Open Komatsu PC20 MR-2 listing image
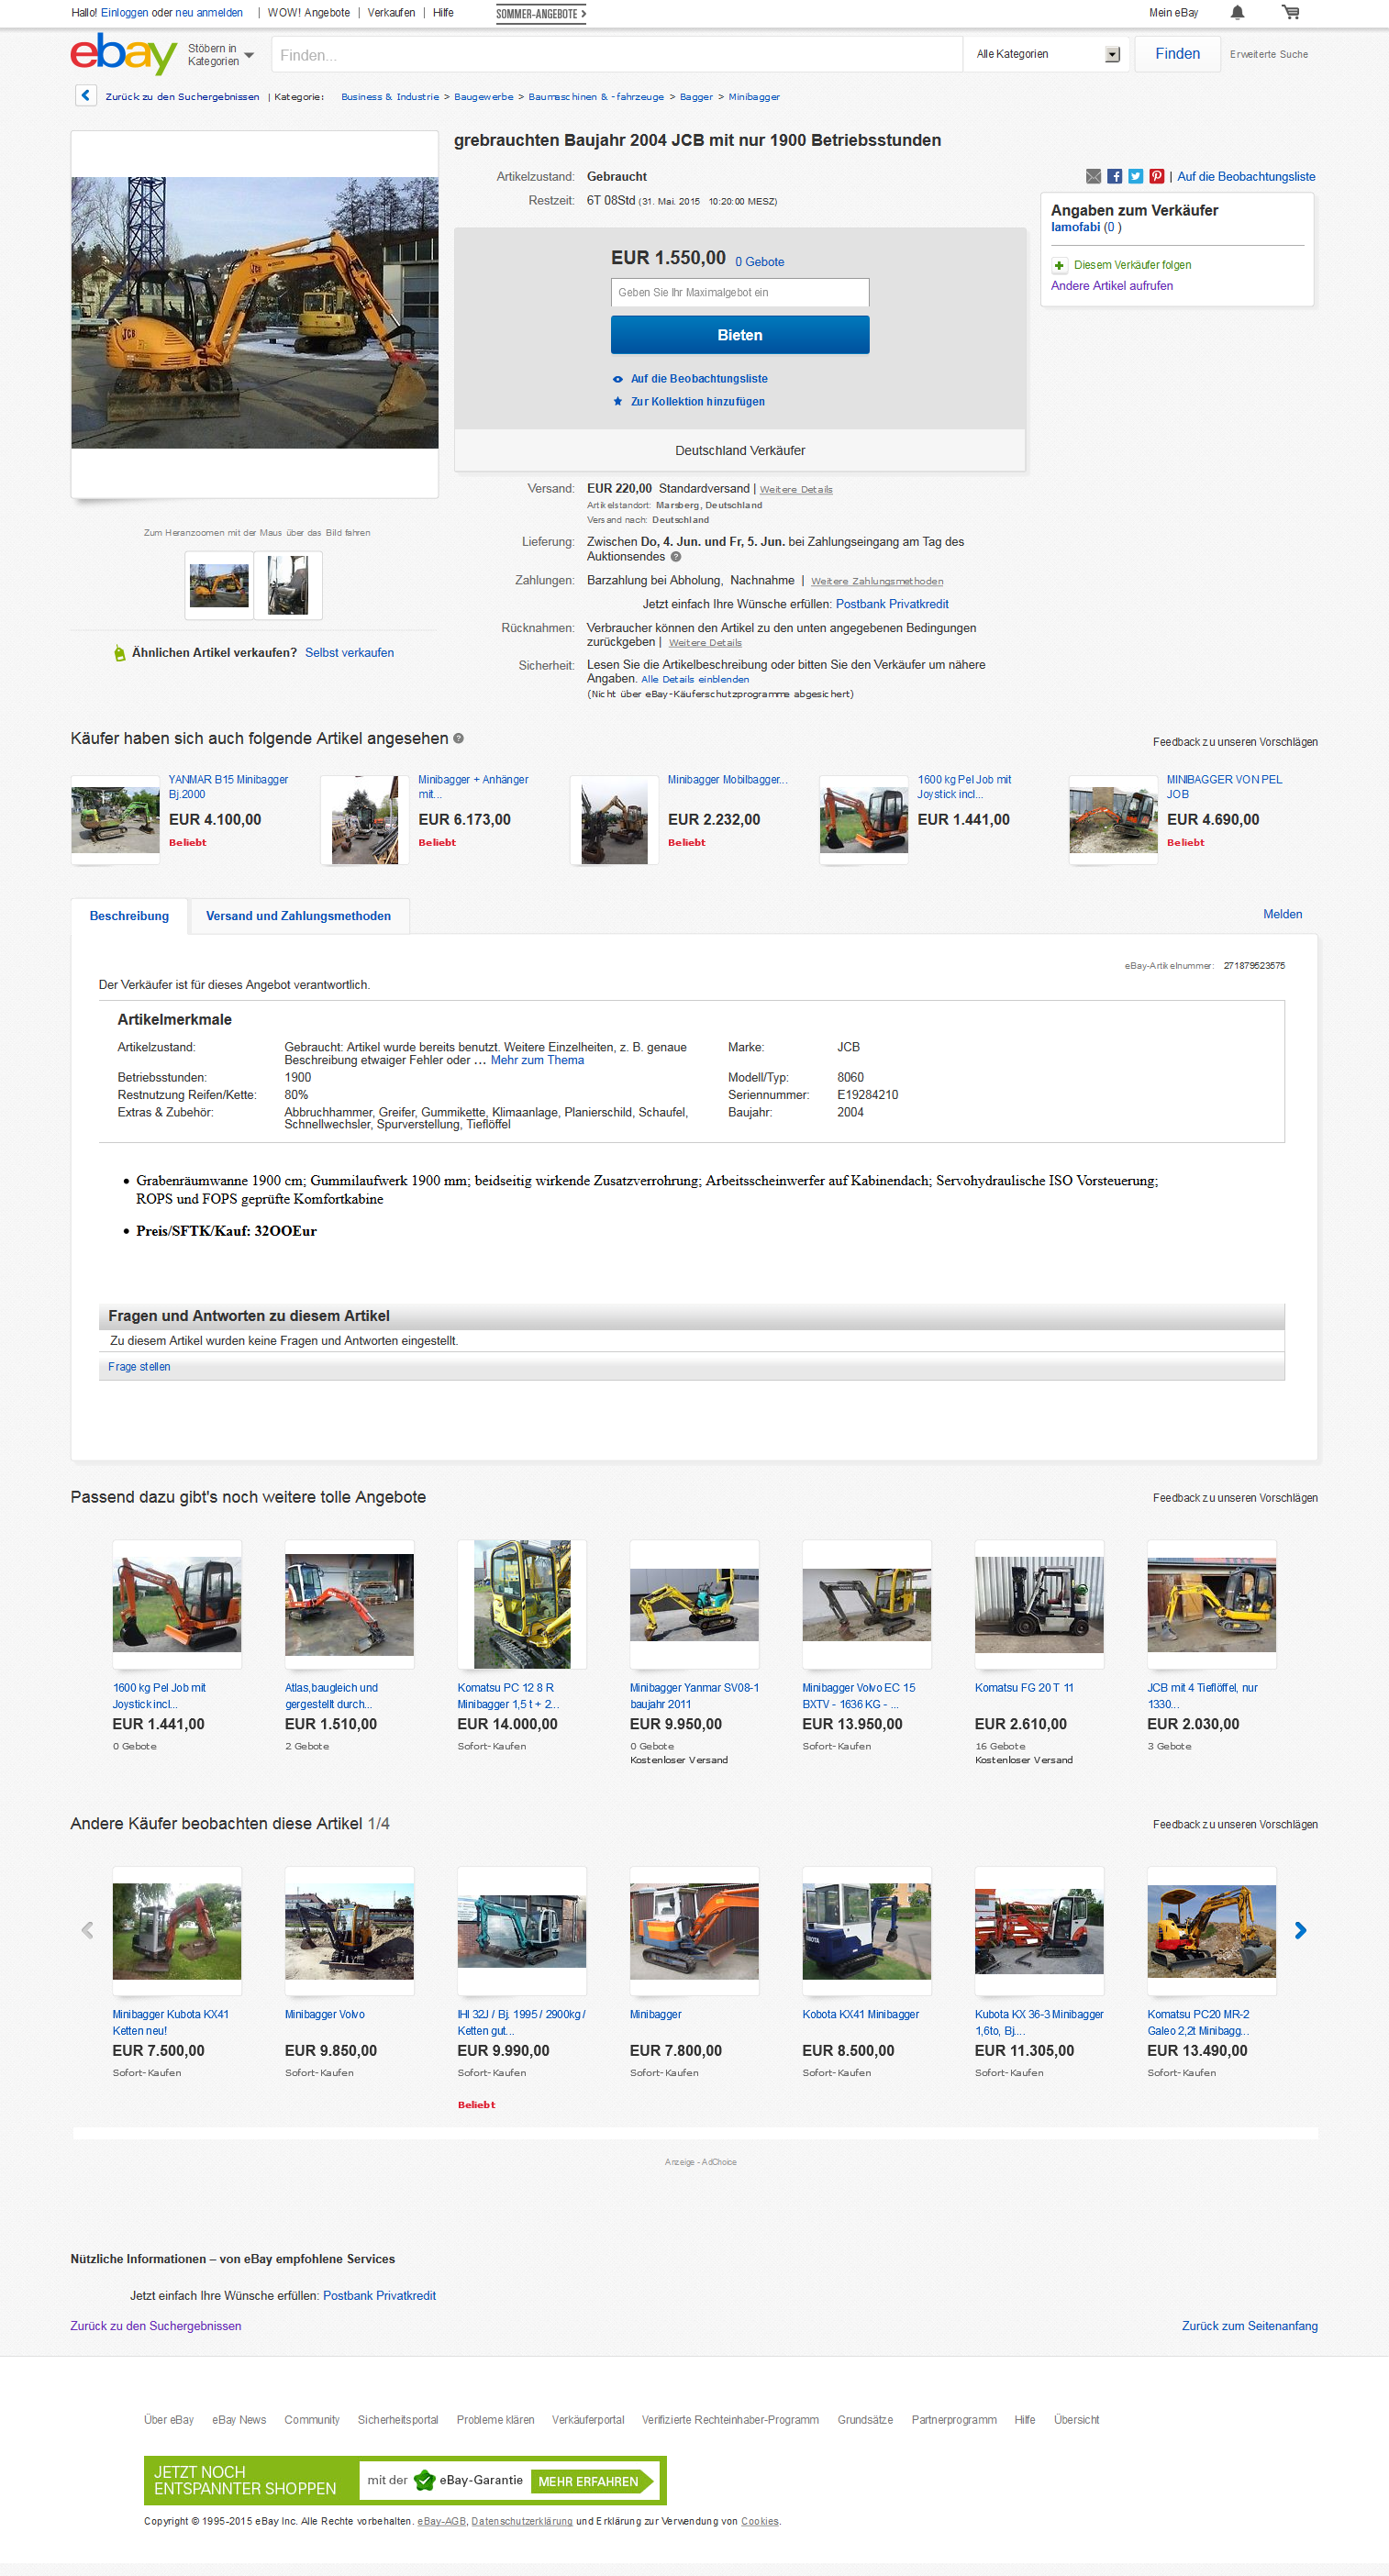1389x2576 pixels. pyautogui.click(x=1211, y=1931)
